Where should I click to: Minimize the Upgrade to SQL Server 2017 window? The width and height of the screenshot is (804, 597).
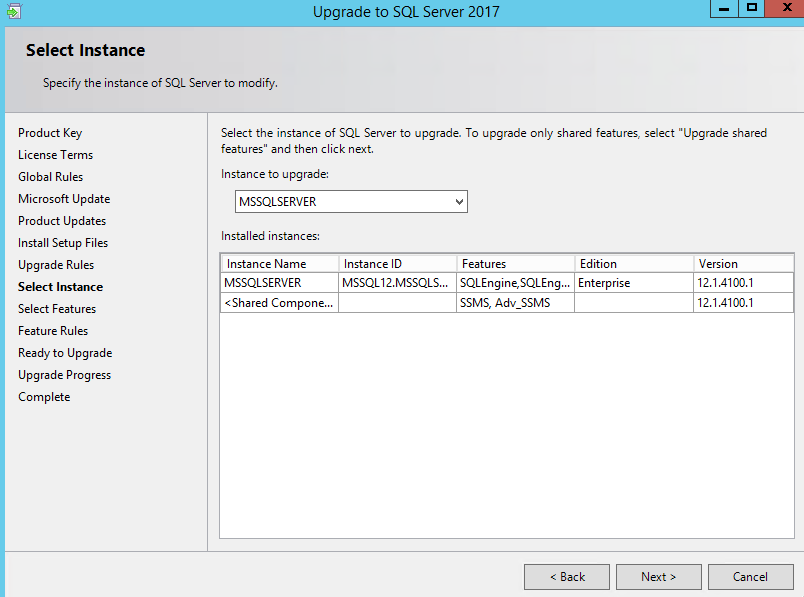pyautogui.click(x=724, y=9)
